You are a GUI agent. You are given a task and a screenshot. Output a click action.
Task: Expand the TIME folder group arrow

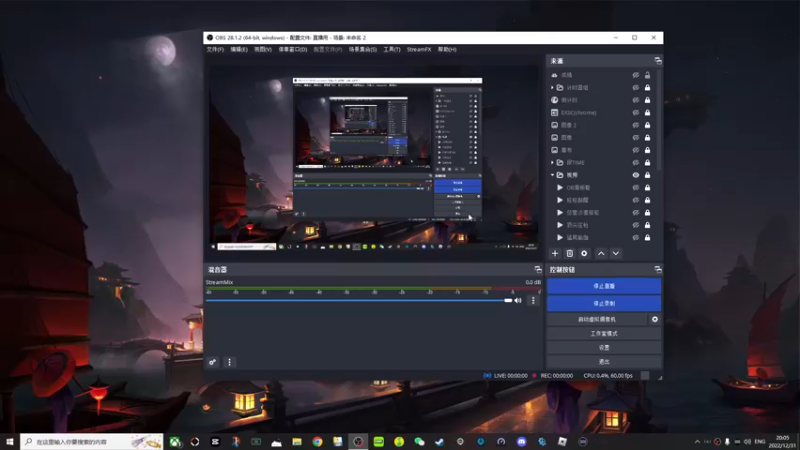coord(552,163)
